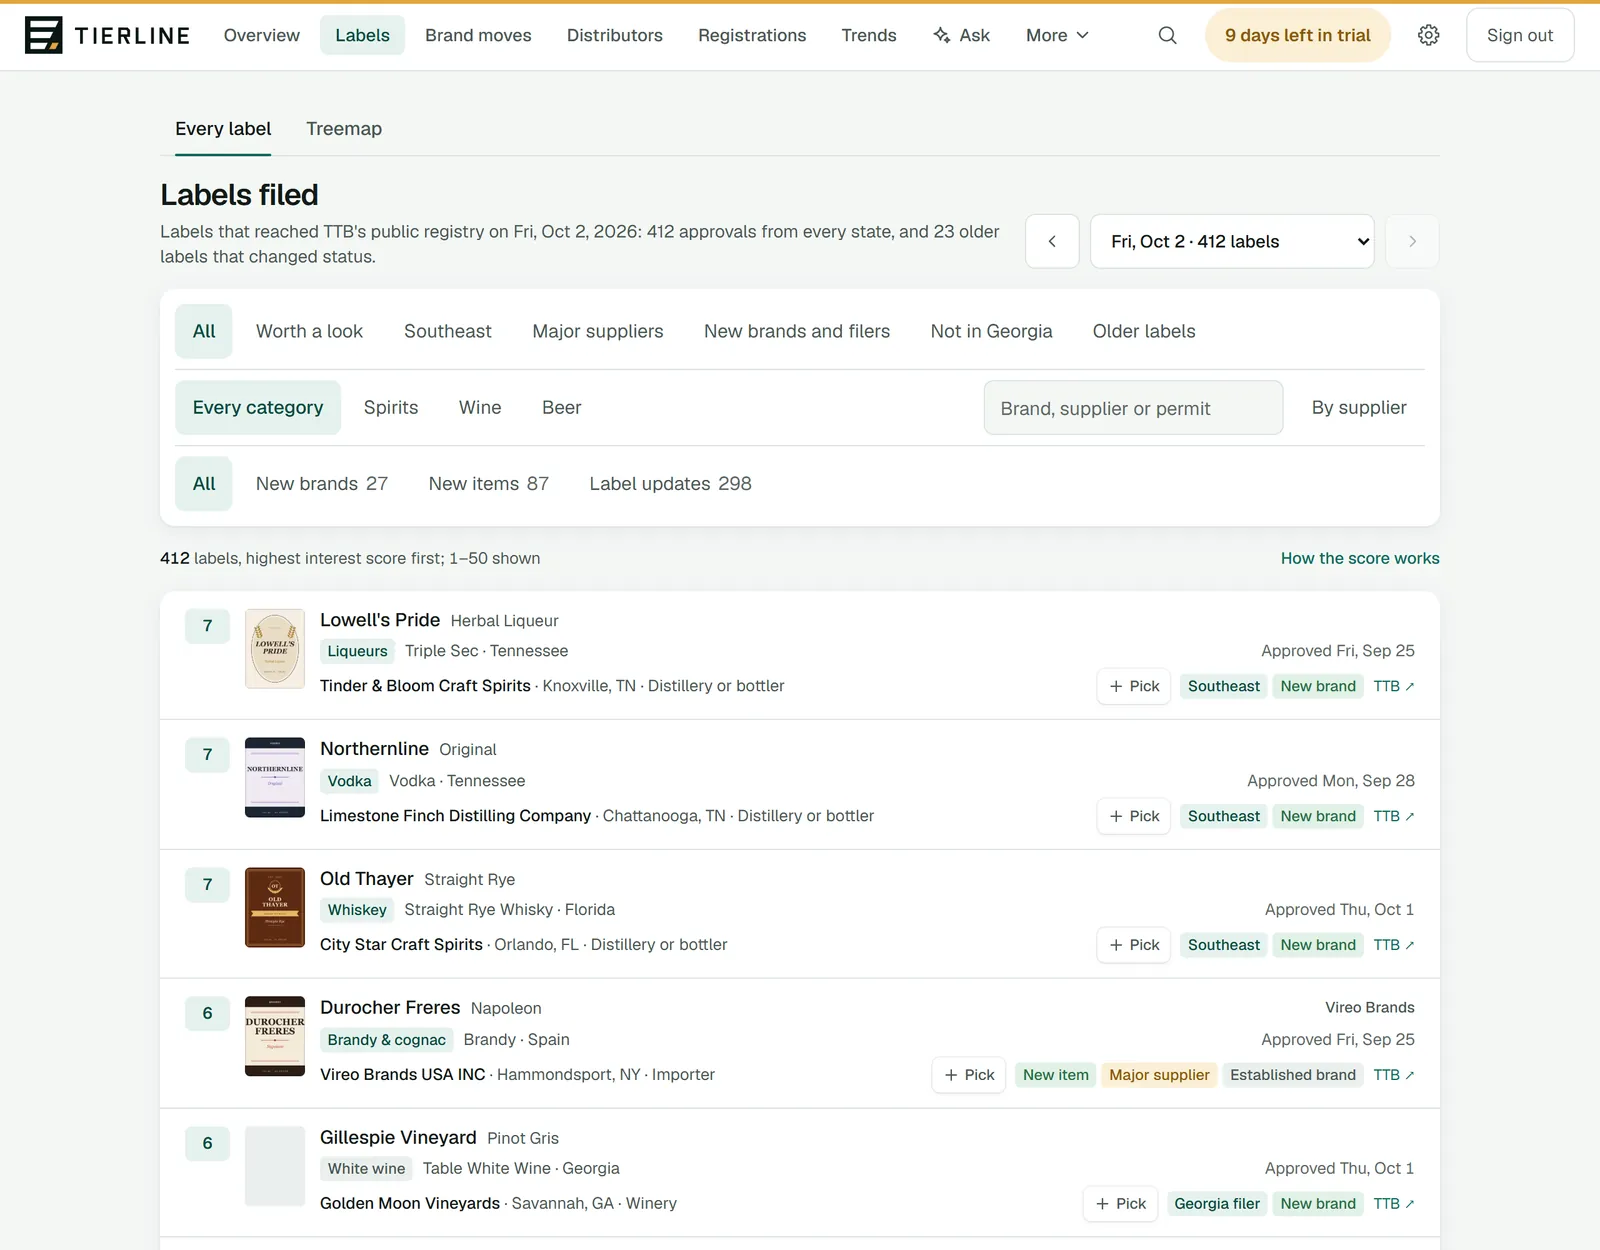Image resolution: width=1600 pixels, height=1250 pixels.
Task: Open settings gear icon
Action: click(1429, 35)
